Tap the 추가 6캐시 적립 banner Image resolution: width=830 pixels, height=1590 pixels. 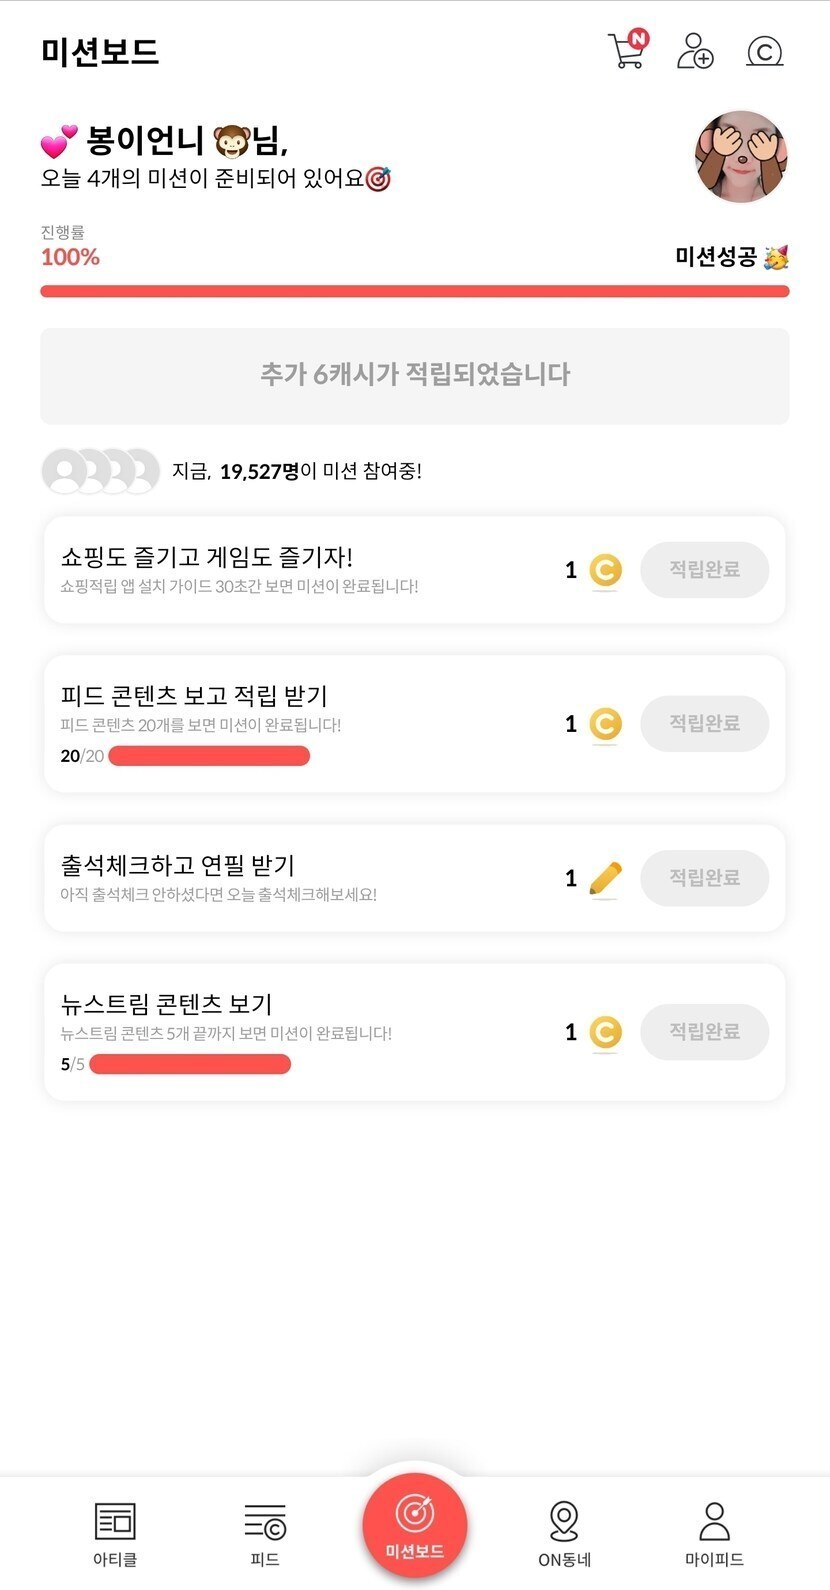point(415,375)
